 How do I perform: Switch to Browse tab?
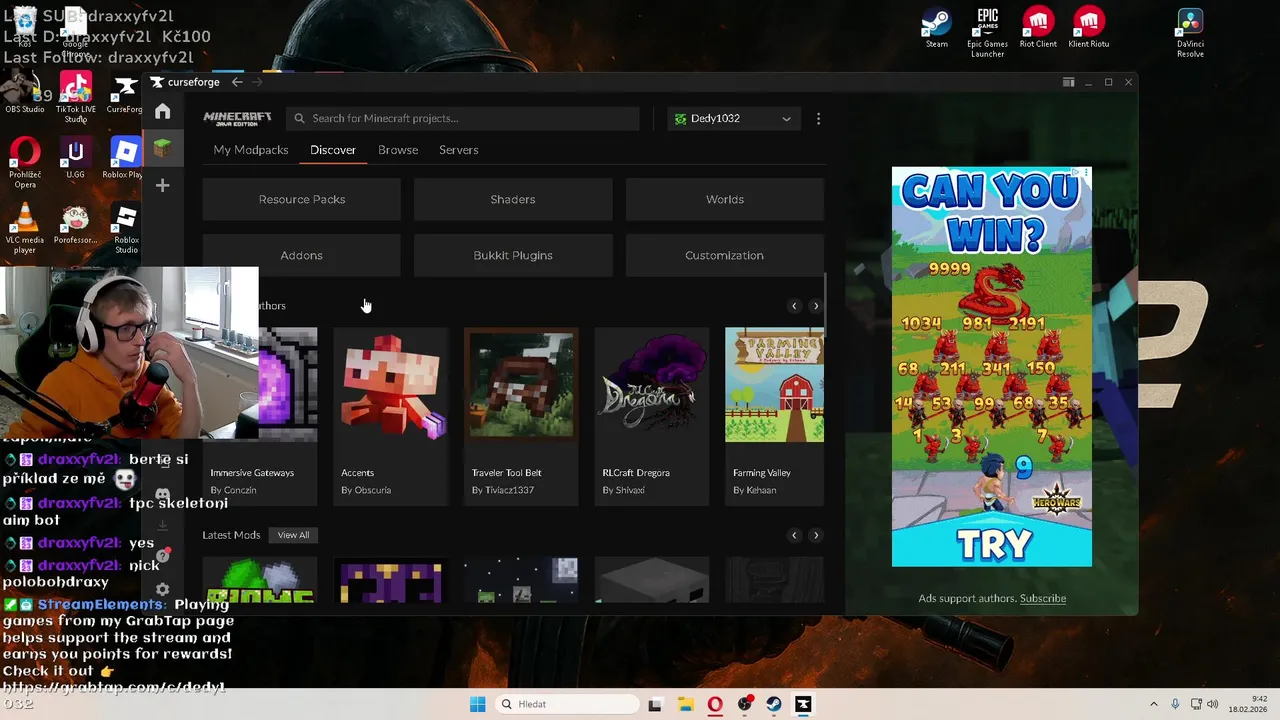coord(398,150)
